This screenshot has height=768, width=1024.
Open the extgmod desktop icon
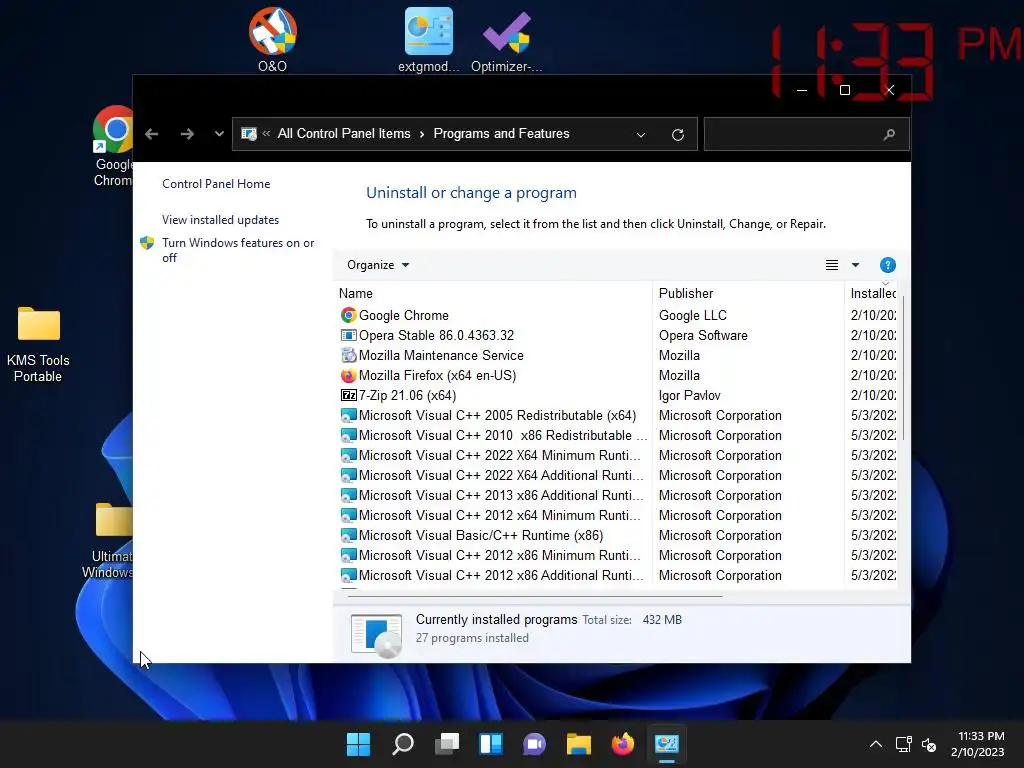point(428,40)
